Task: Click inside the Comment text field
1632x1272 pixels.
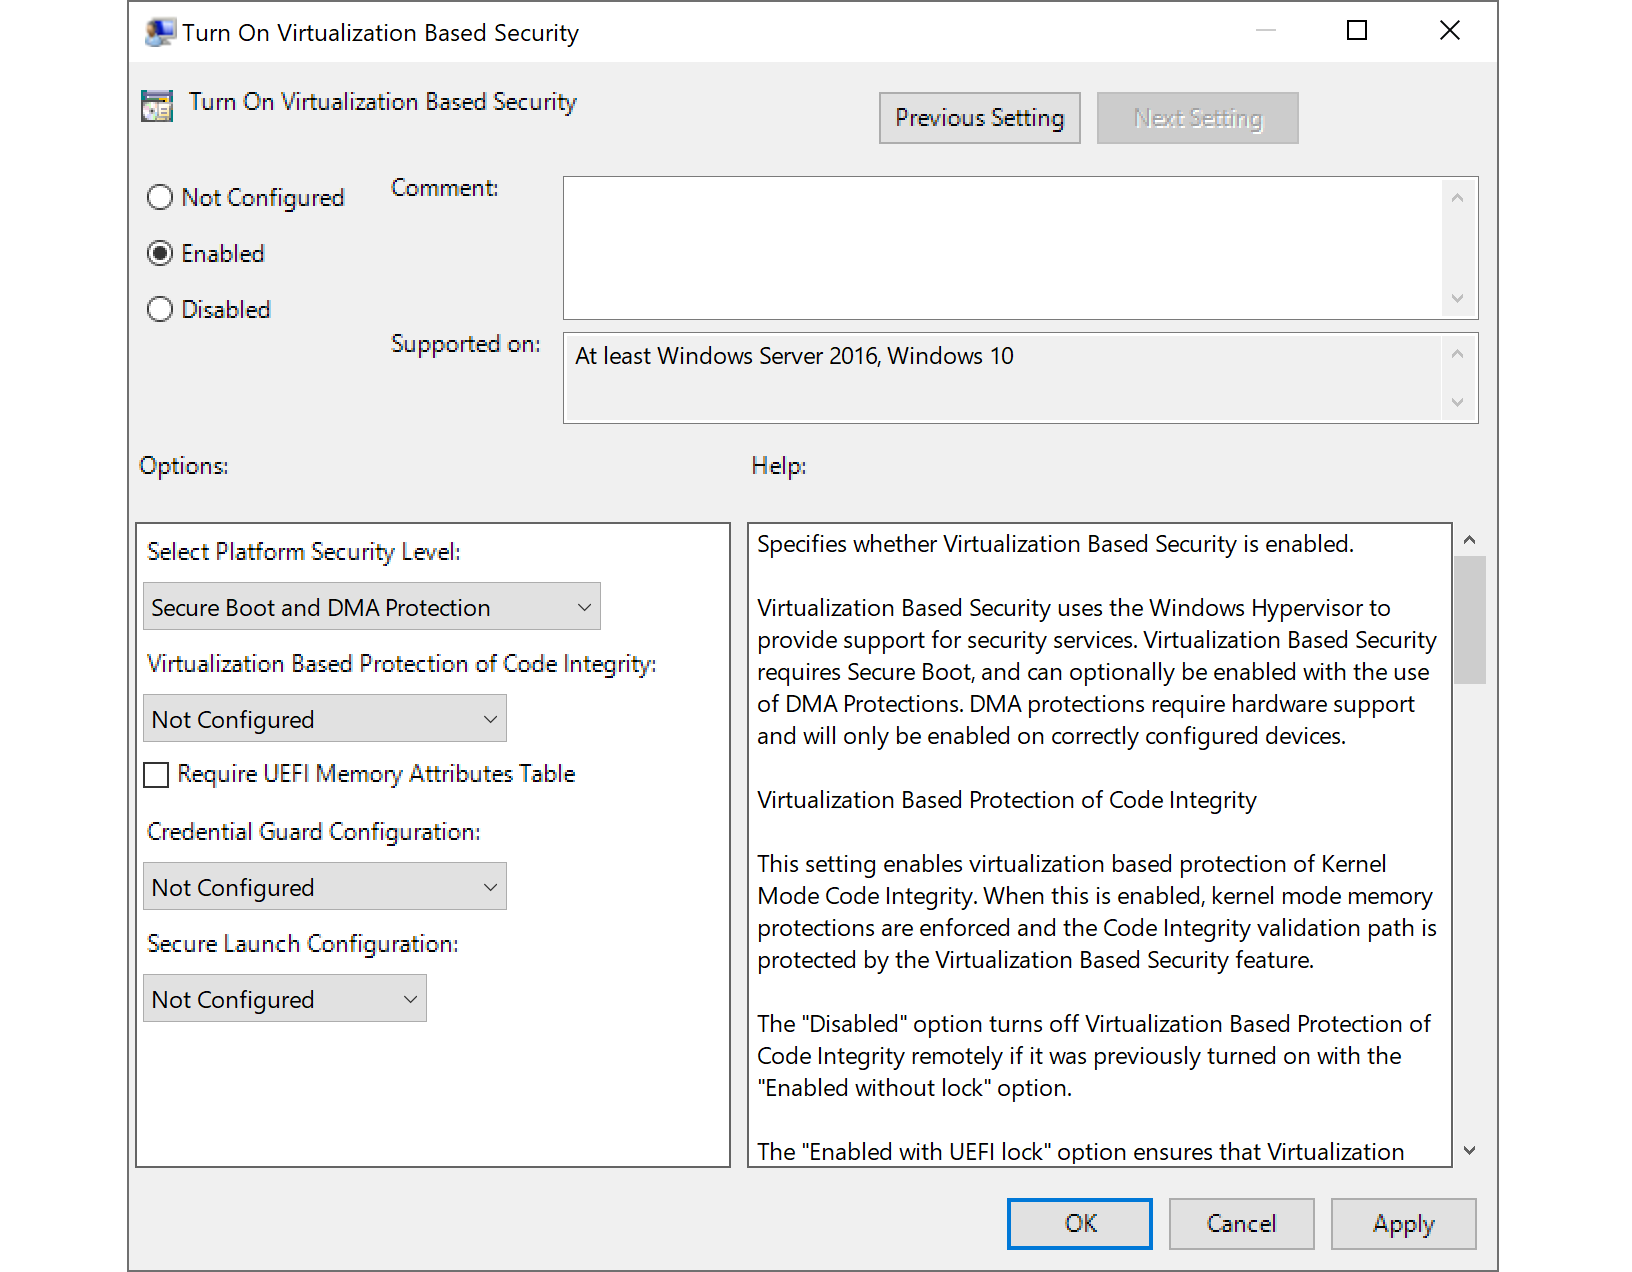Action: pyautogui.click(x=1002, y=248)
